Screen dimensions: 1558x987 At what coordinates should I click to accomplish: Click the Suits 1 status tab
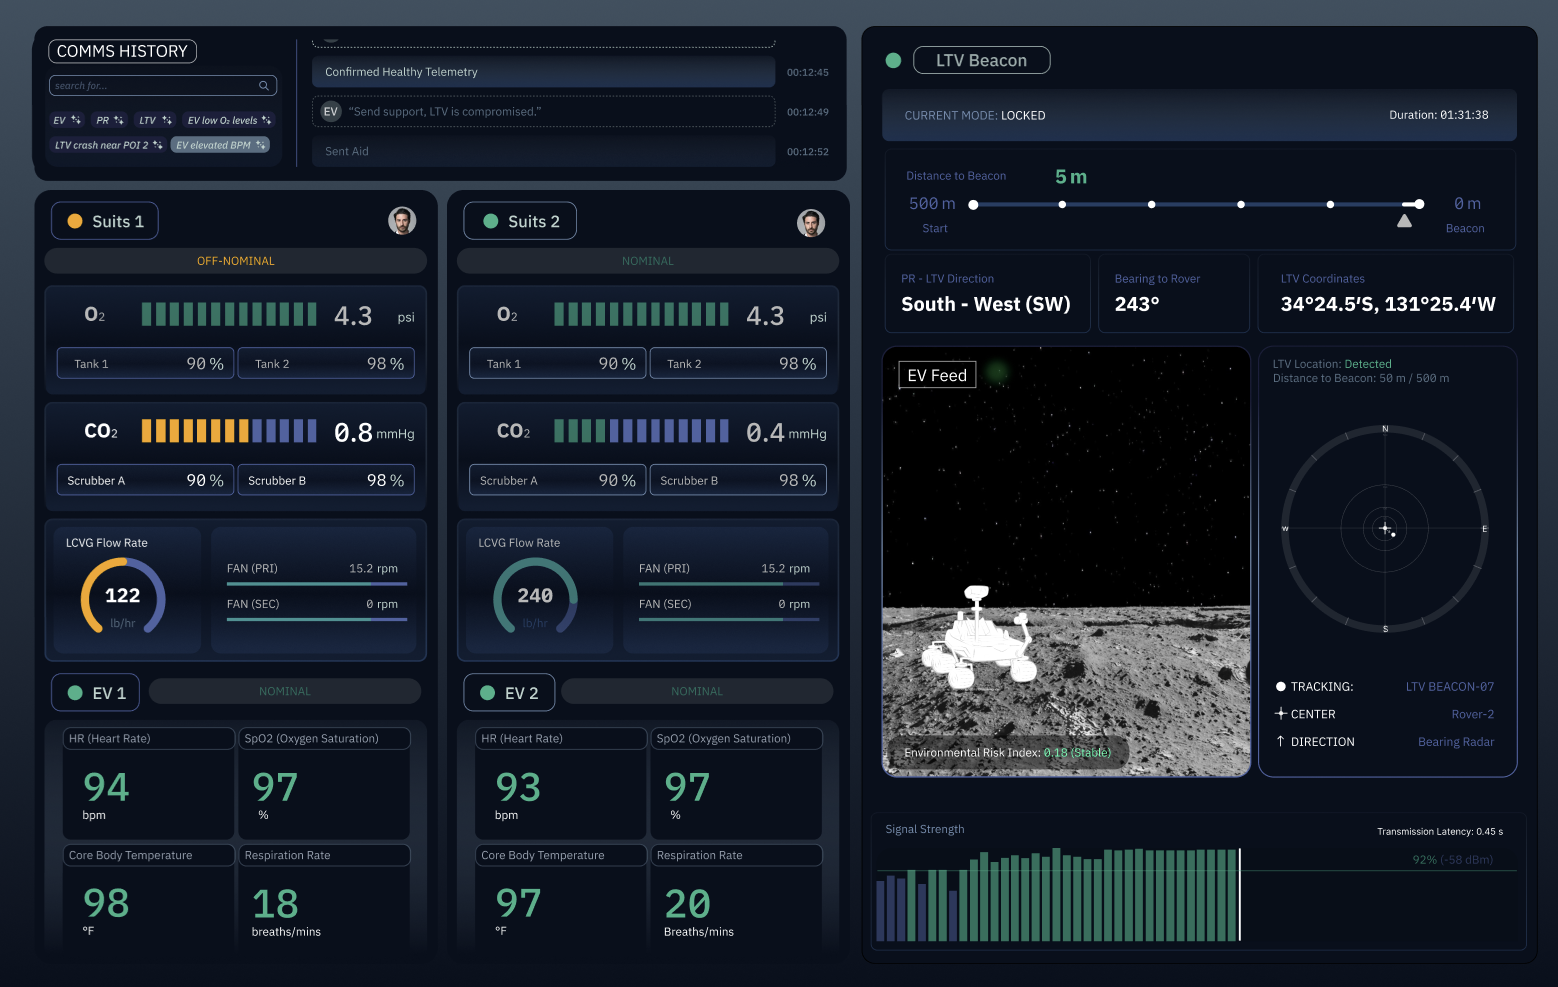click(105, 221)
